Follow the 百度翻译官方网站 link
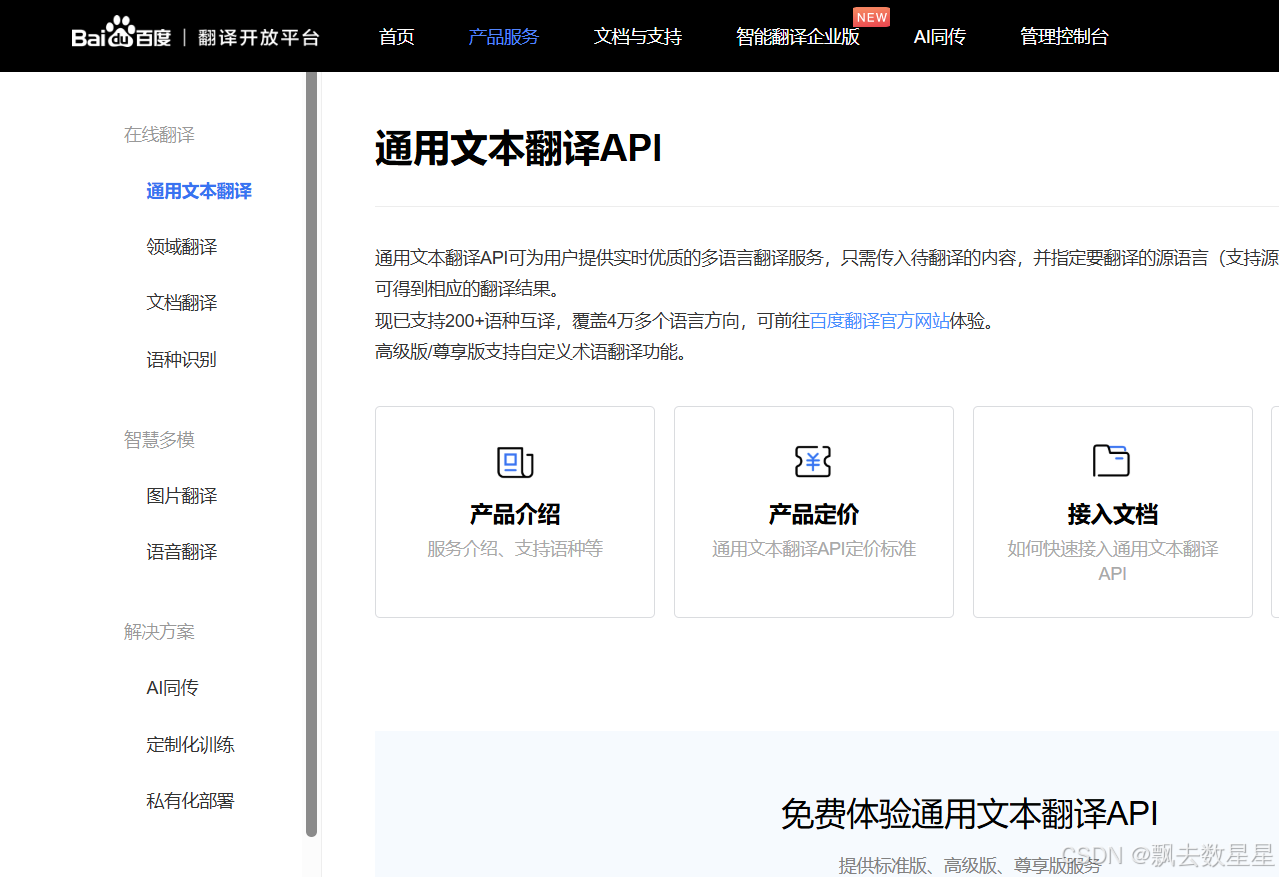This screenshot has height=877, width=1279. pyautogui.click(x=880, y=321)
